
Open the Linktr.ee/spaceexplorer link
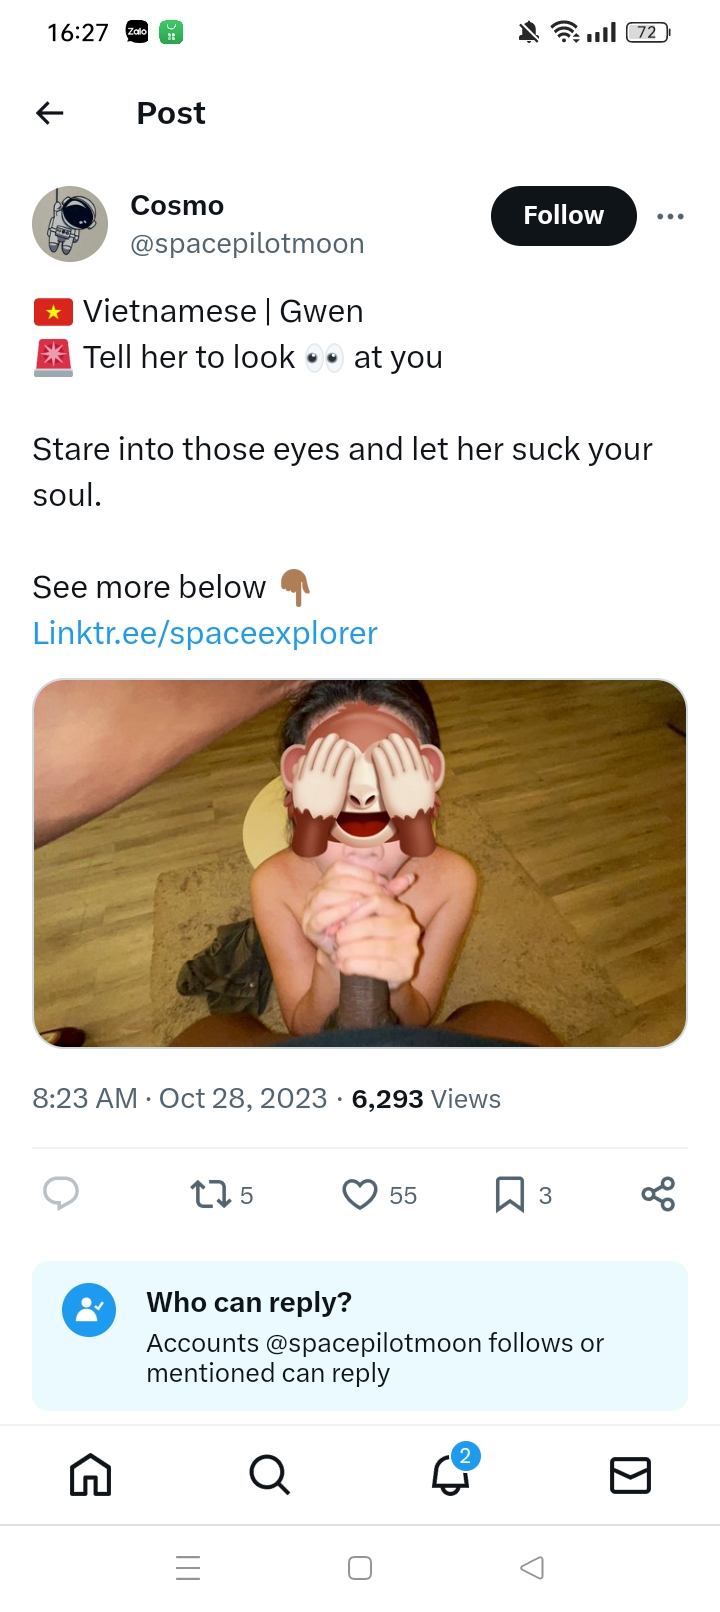[205, 633]
